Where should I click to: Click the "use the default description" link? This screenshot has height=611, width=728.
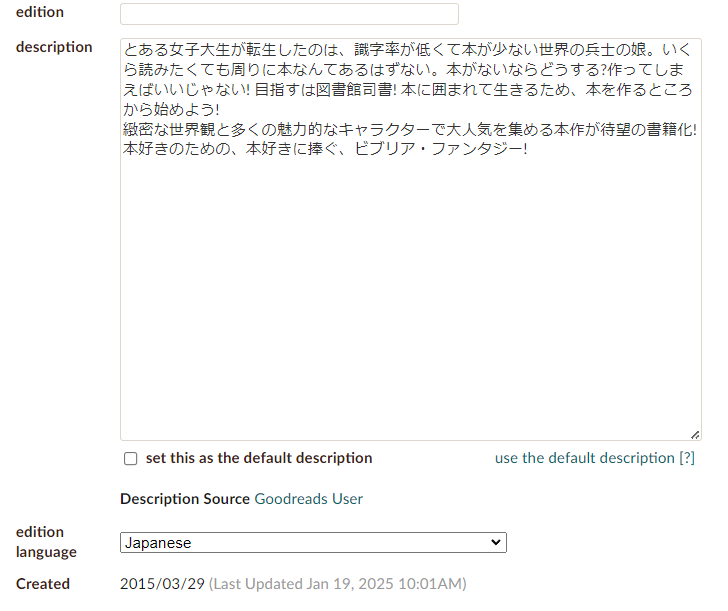584,458
